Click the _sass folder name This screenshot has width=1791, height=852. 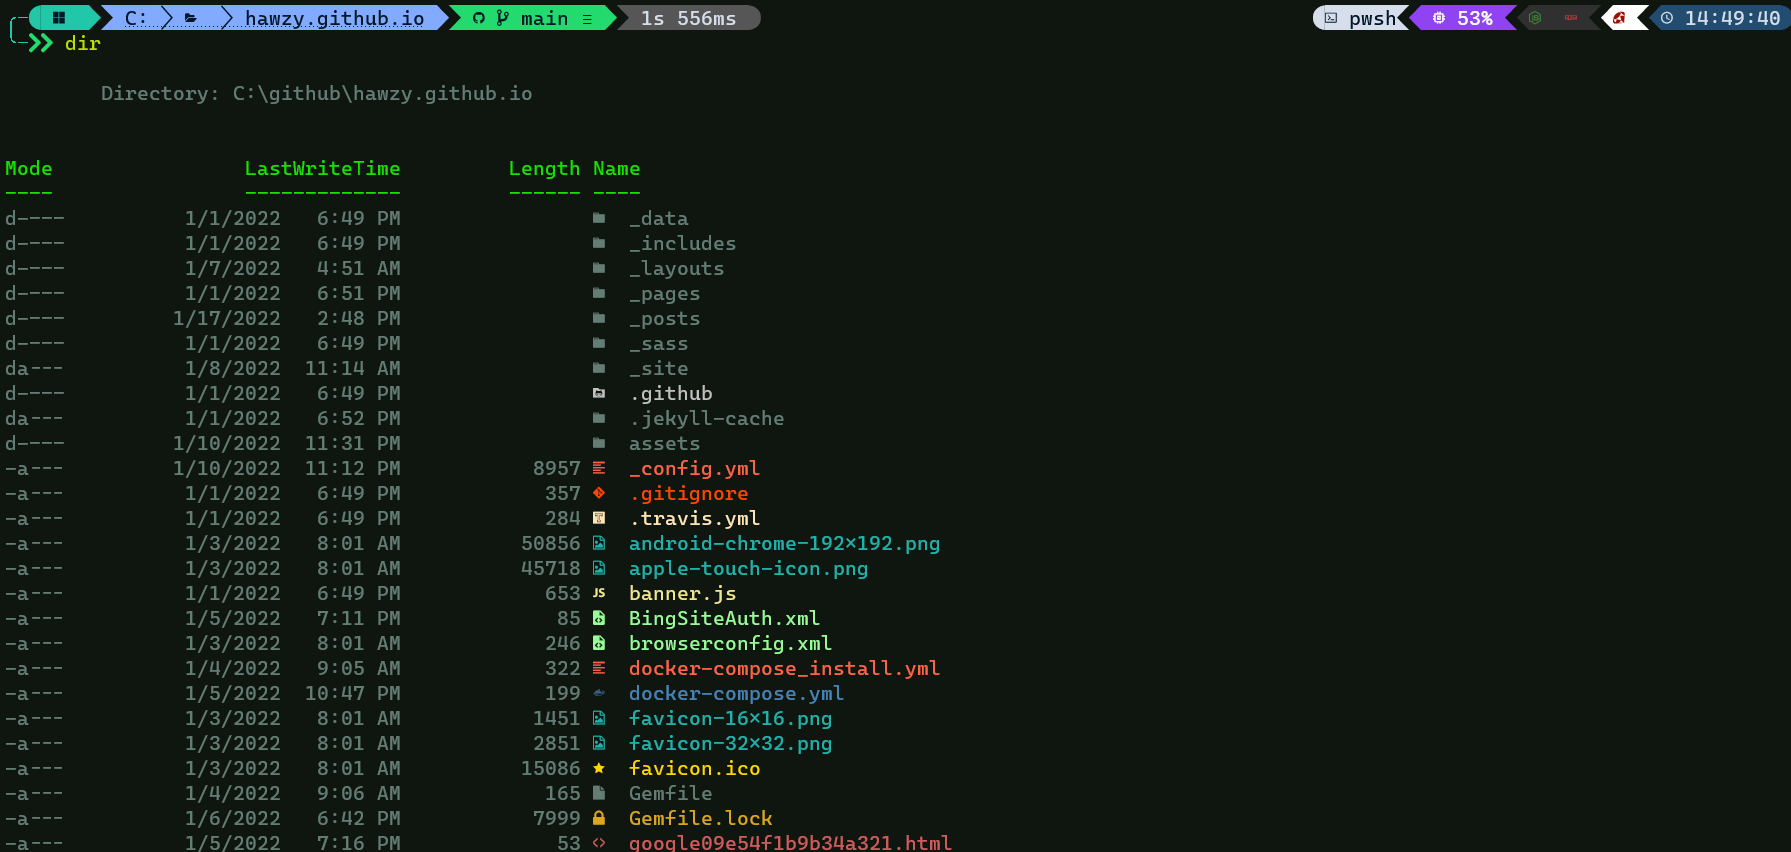(x=658, y=344)
